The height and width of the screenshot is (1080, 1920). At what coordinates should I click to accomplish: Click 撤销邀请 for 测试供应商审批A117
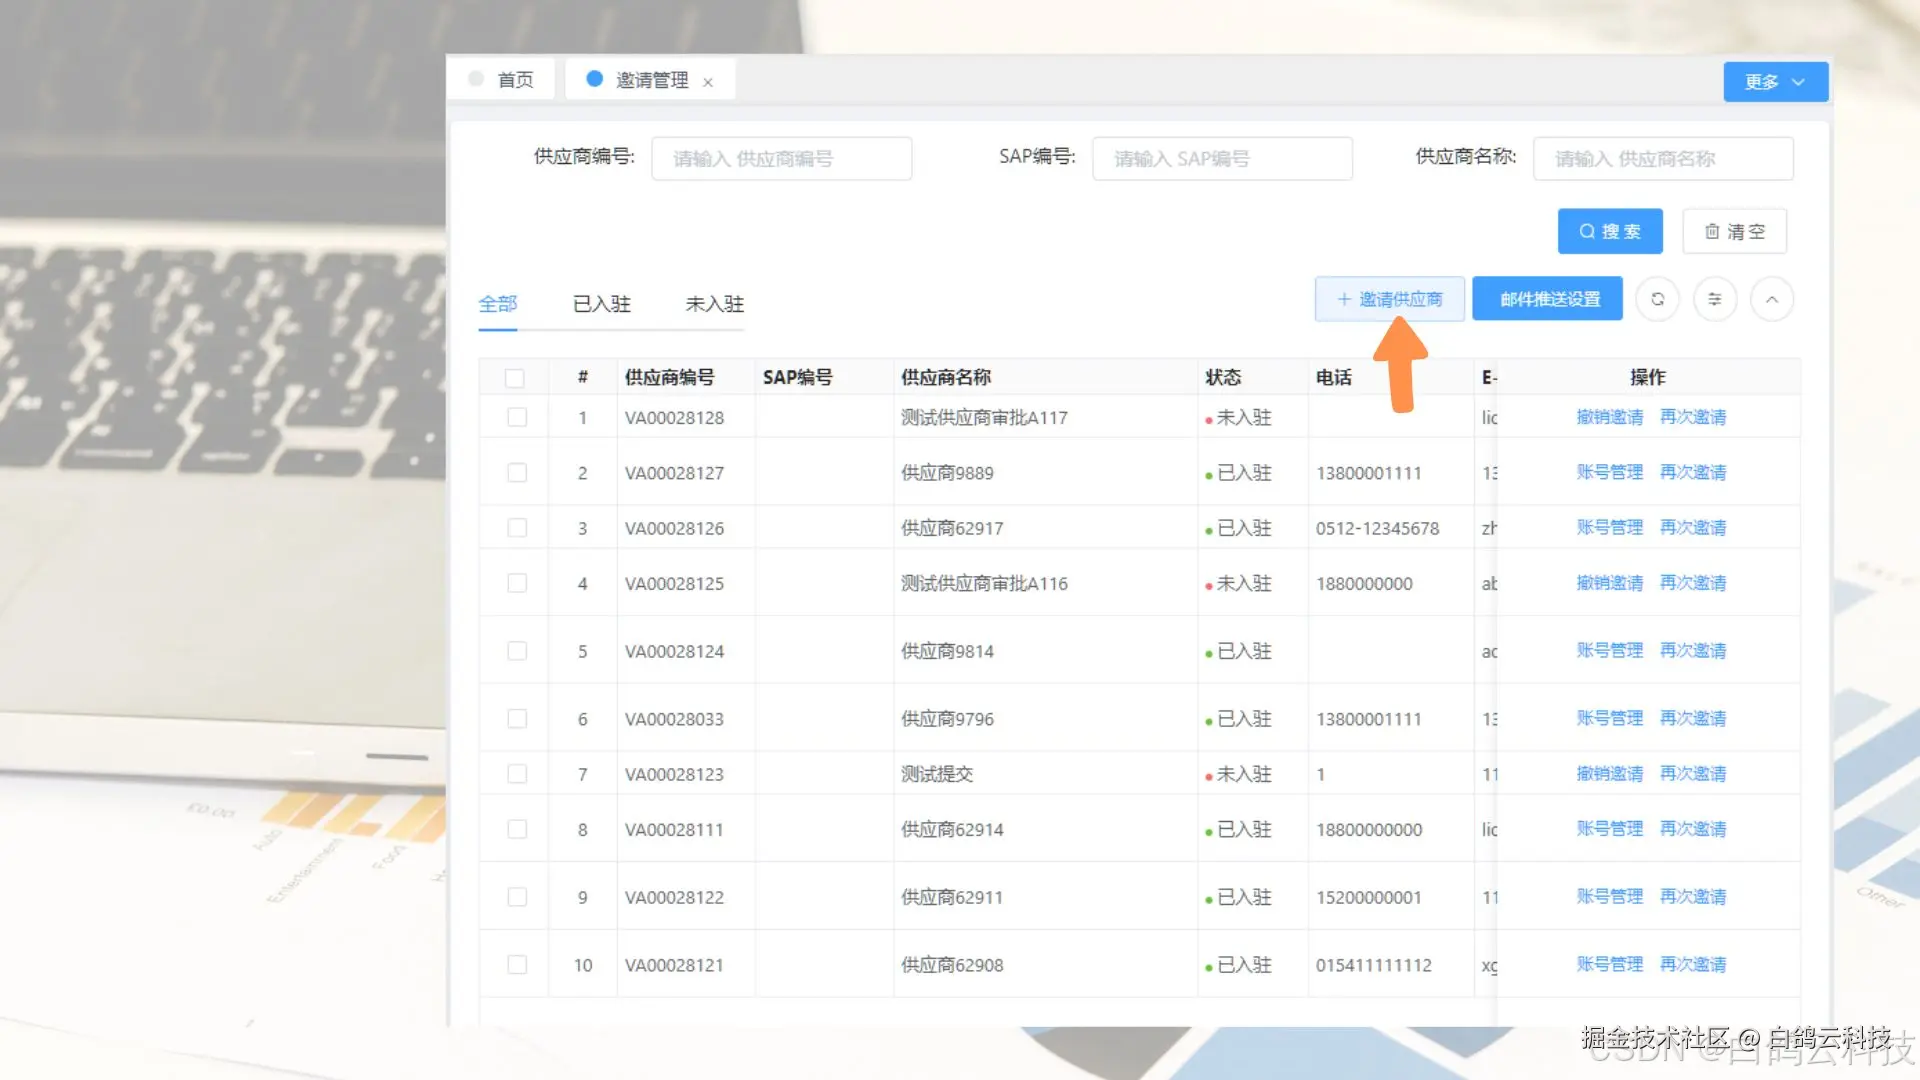pyautogui.click(x=1609, y=417)
